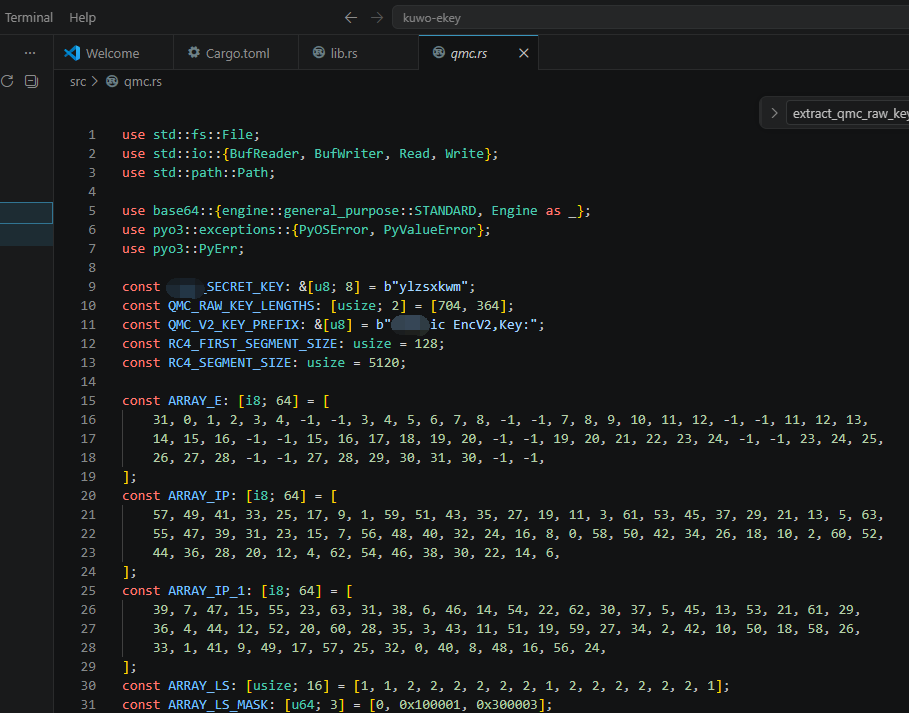Click the src breadcrumb
Viewport: 909px width, 713px height.
[x=78, y=82]
